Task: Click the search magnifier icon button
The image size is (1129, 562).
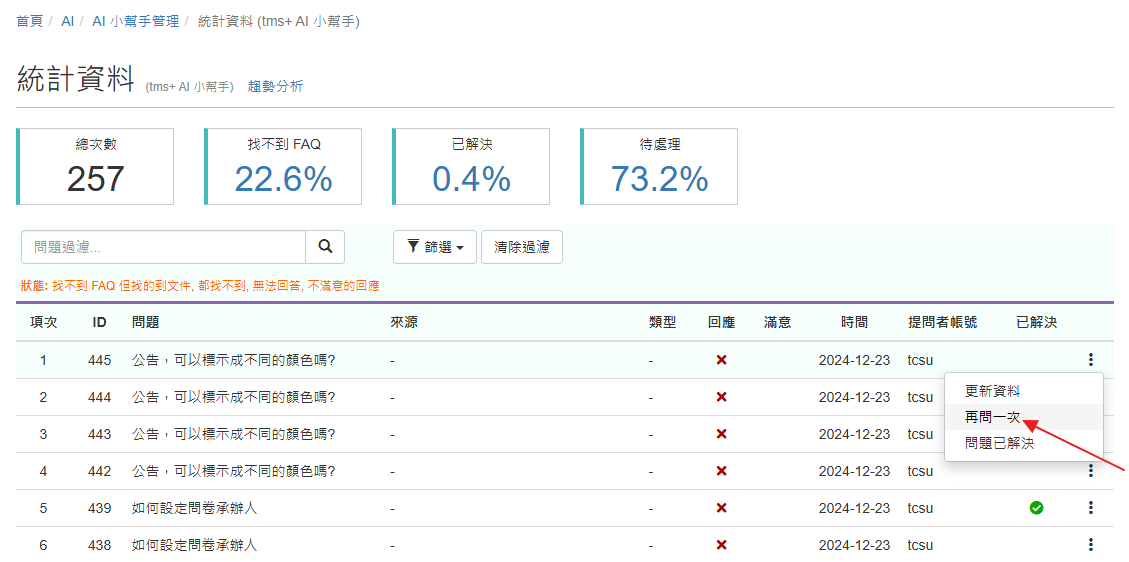Action: pos(325,247)
